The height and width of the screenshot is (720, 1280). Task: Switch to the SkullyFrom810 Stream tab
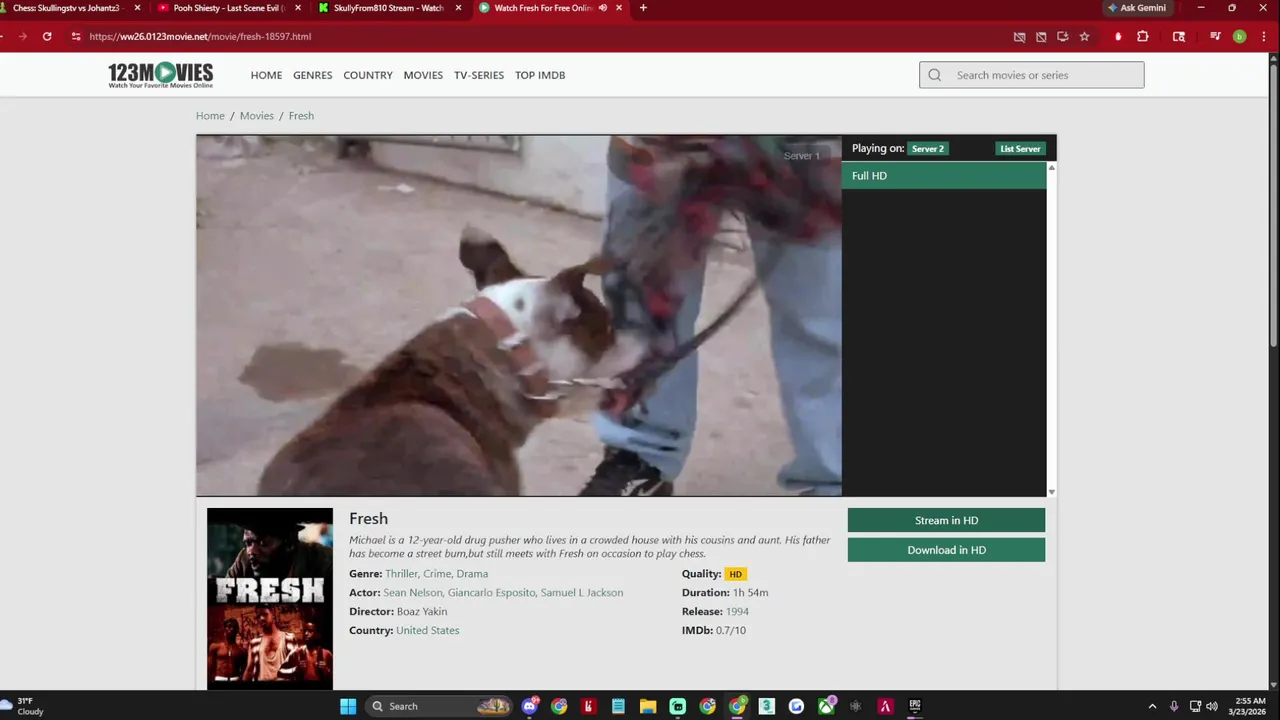[x=389, y=8]
